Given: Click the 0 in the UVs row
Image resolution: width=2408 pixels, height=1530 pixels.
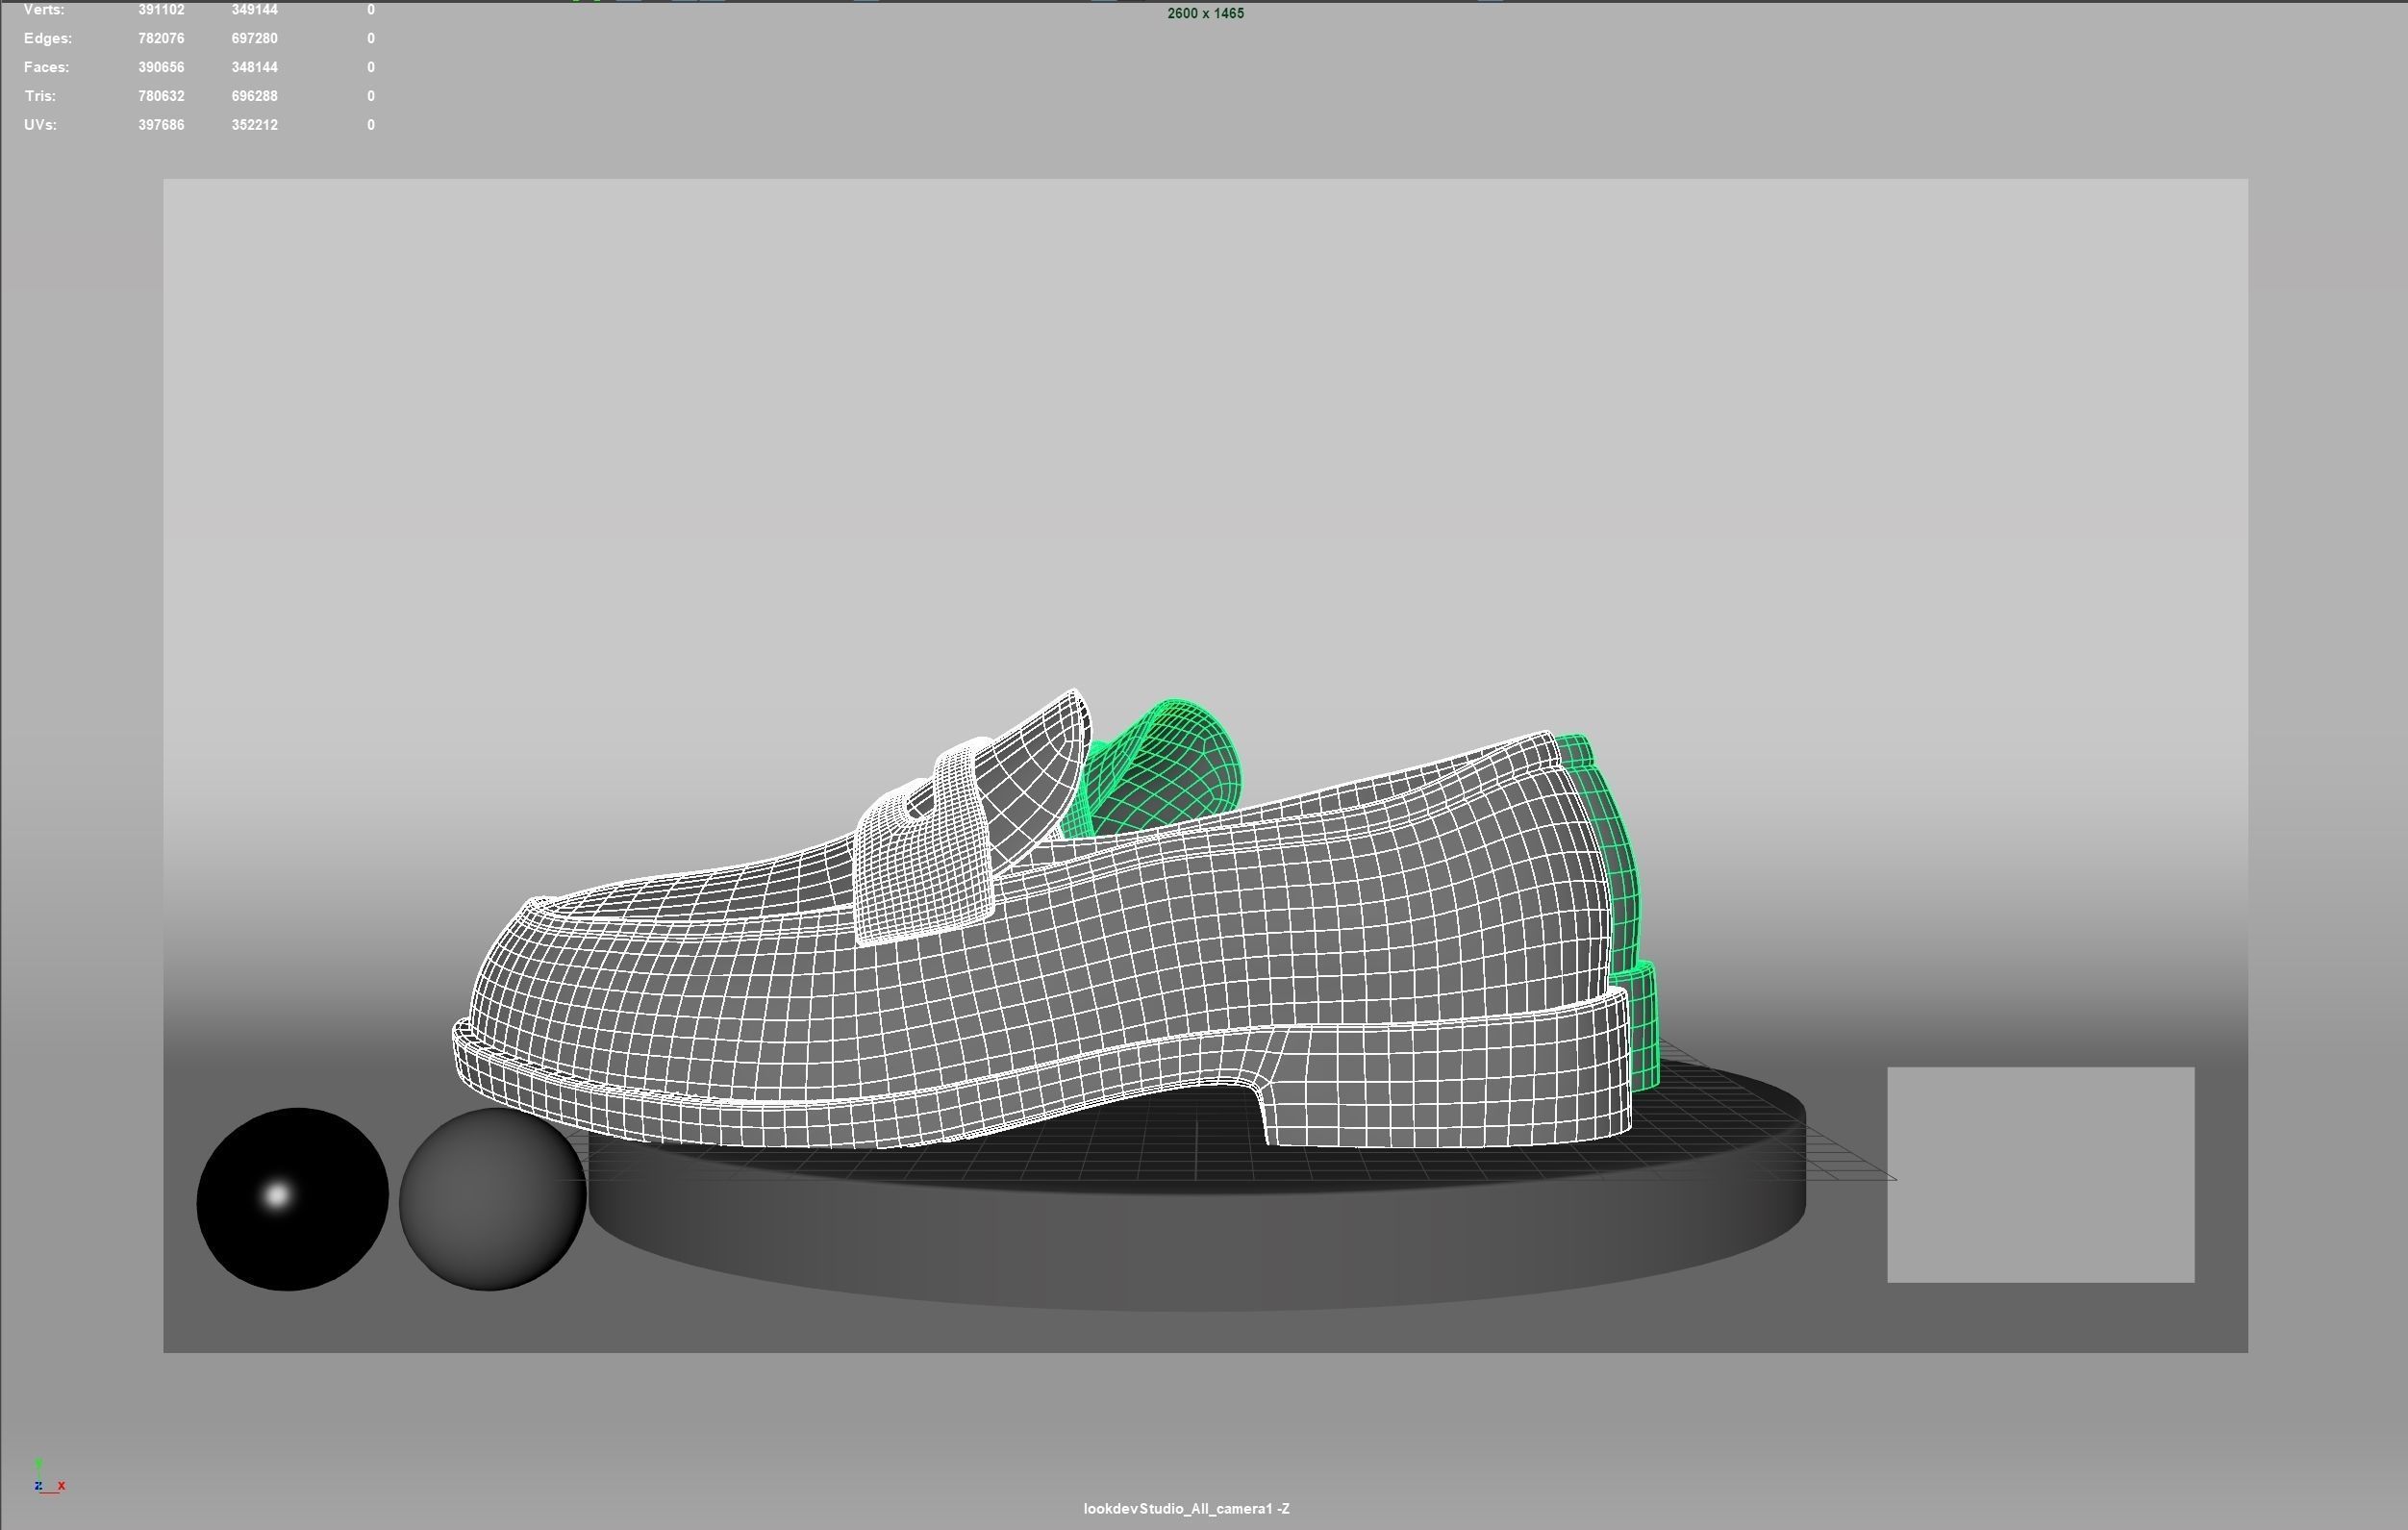Looking at the screenshot, I should 371,125.
